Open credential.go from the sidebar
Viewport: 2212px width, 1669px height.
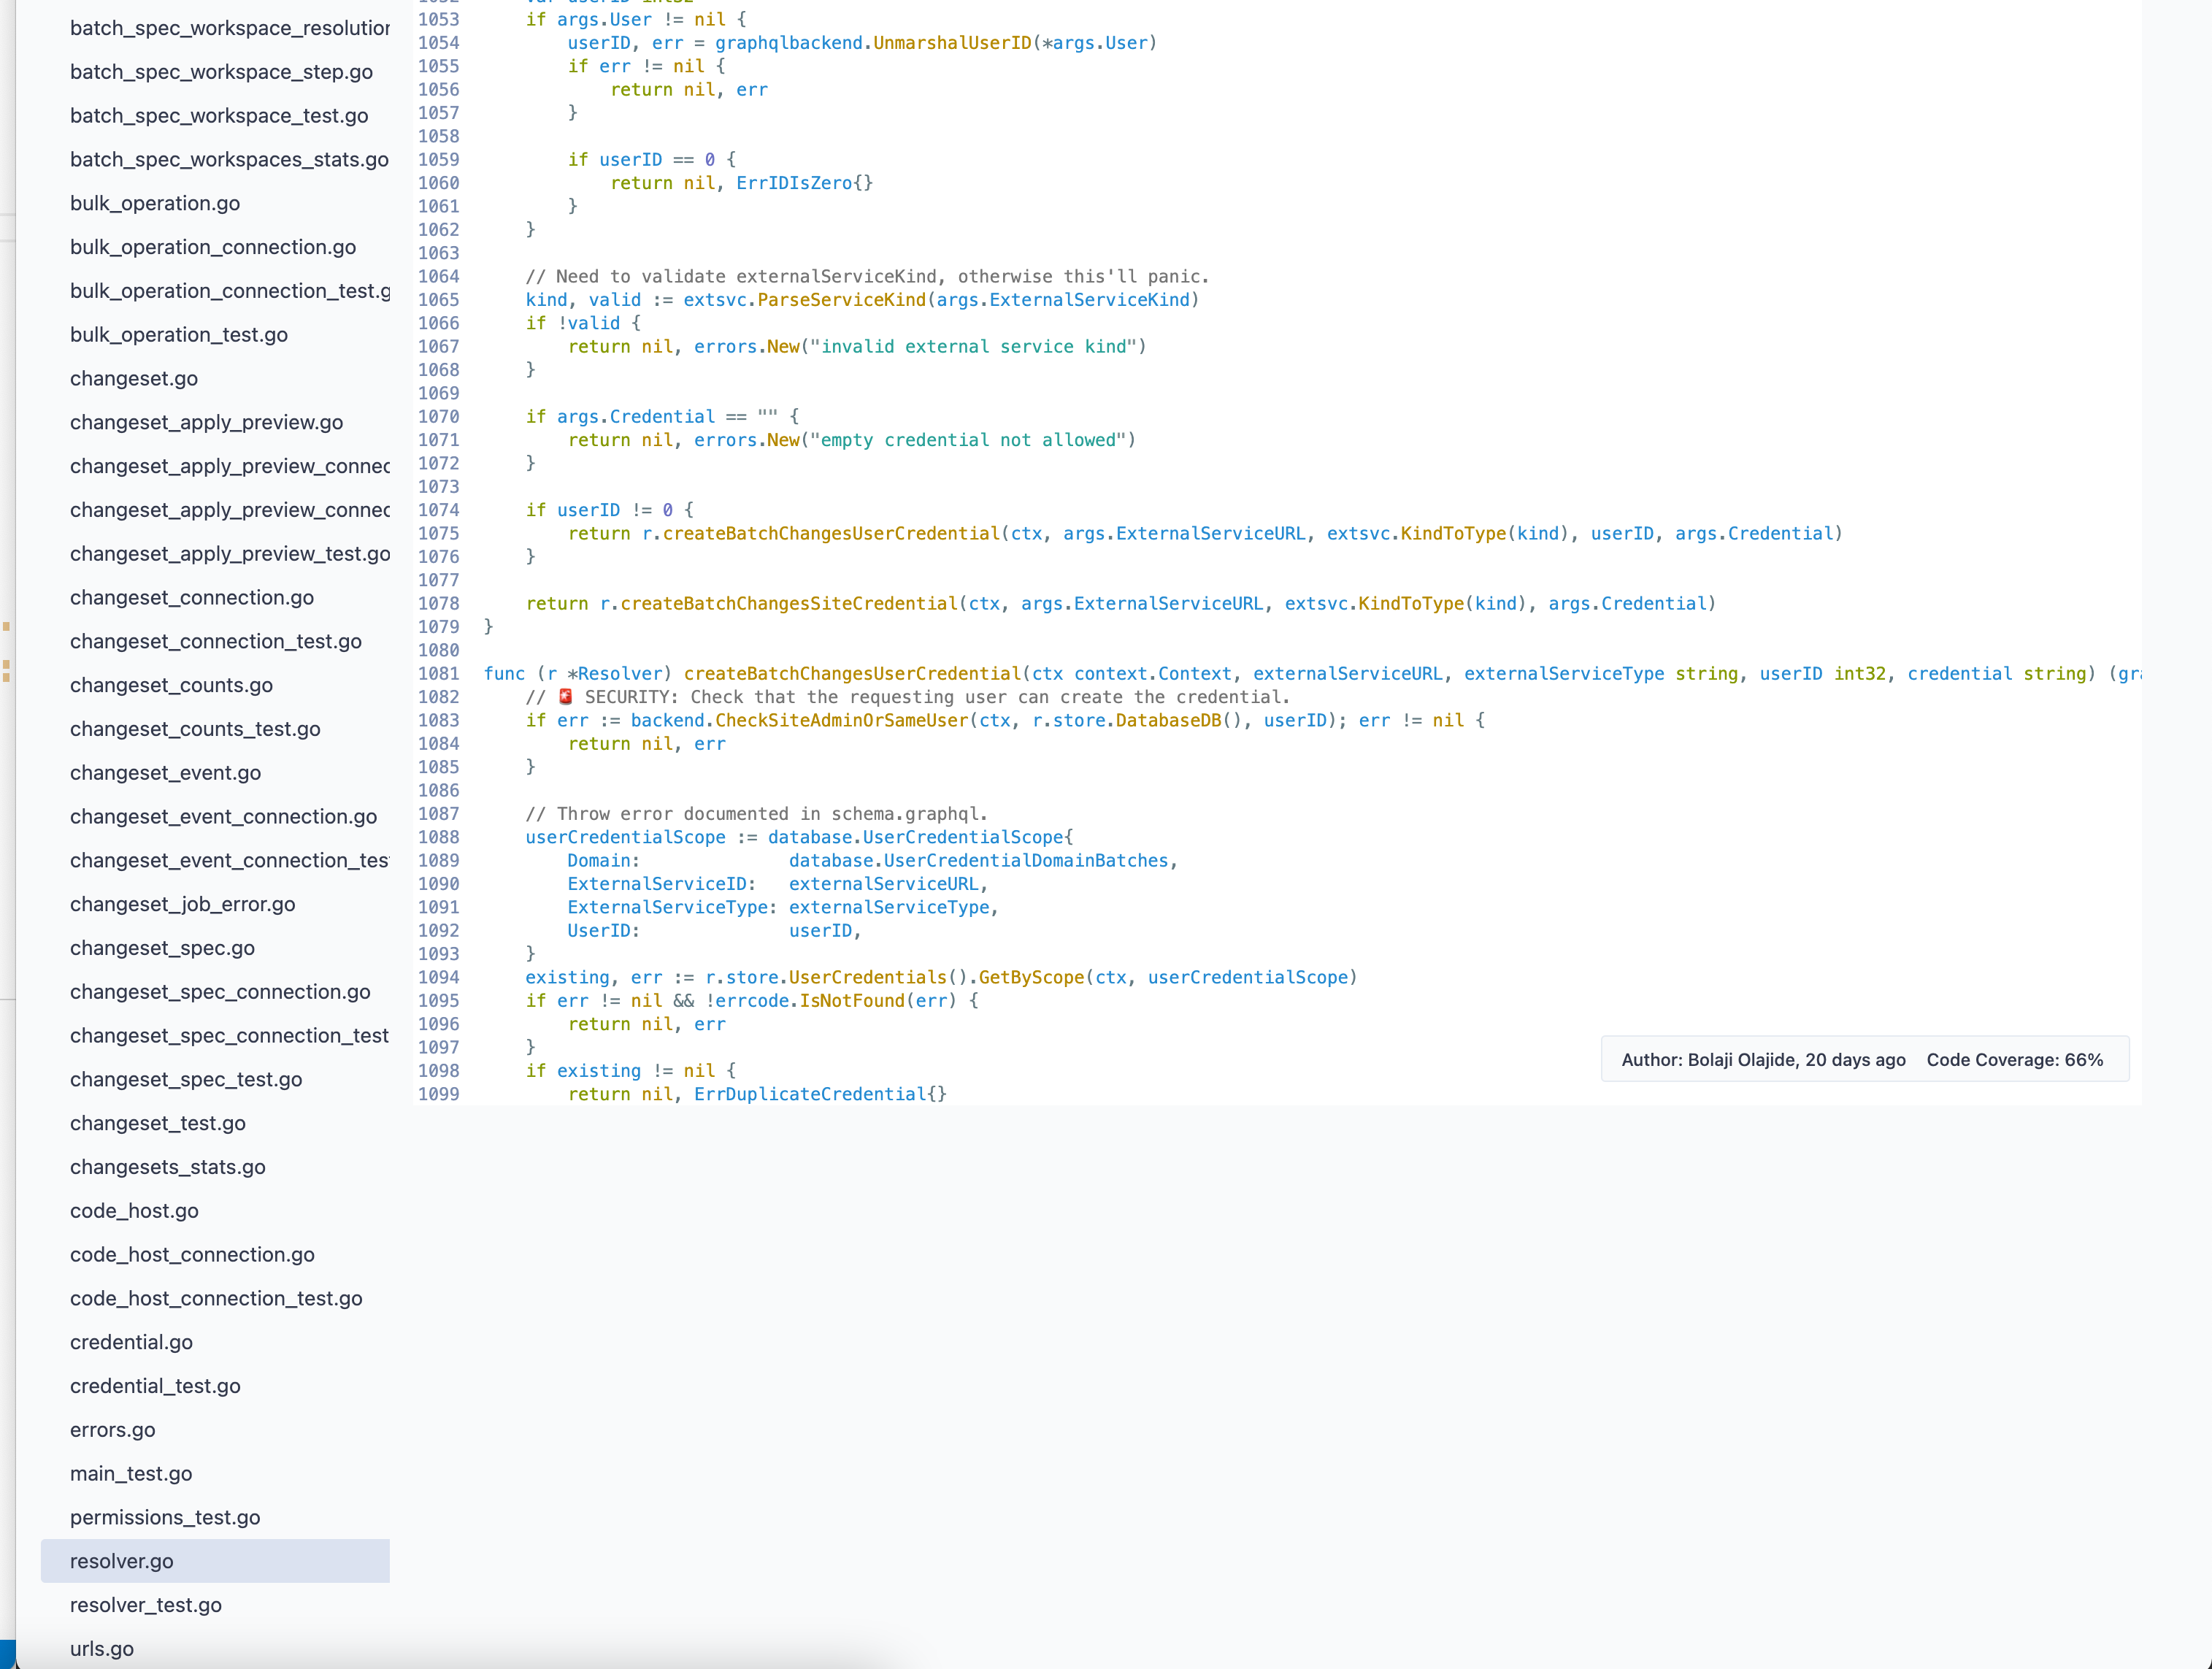click(x=131, y=1342)
